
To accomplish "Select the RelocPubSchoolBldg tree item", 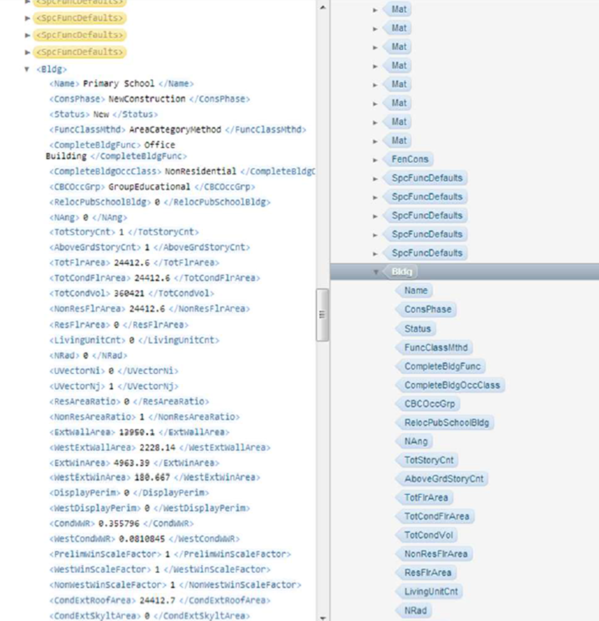I will pyautogui.click(x=446, y=423).
